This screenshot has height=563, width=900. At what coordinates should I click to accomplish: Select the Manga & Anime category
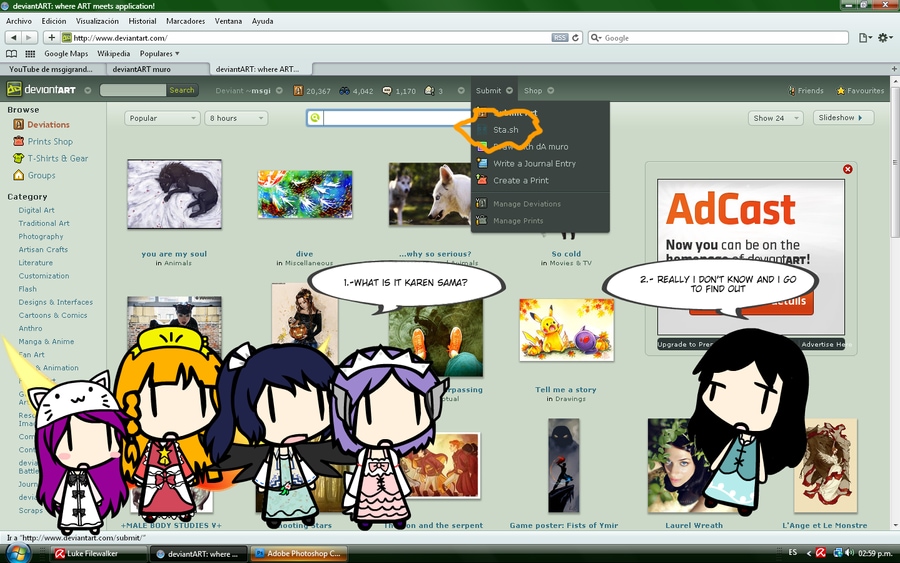[x=46, y=341]
